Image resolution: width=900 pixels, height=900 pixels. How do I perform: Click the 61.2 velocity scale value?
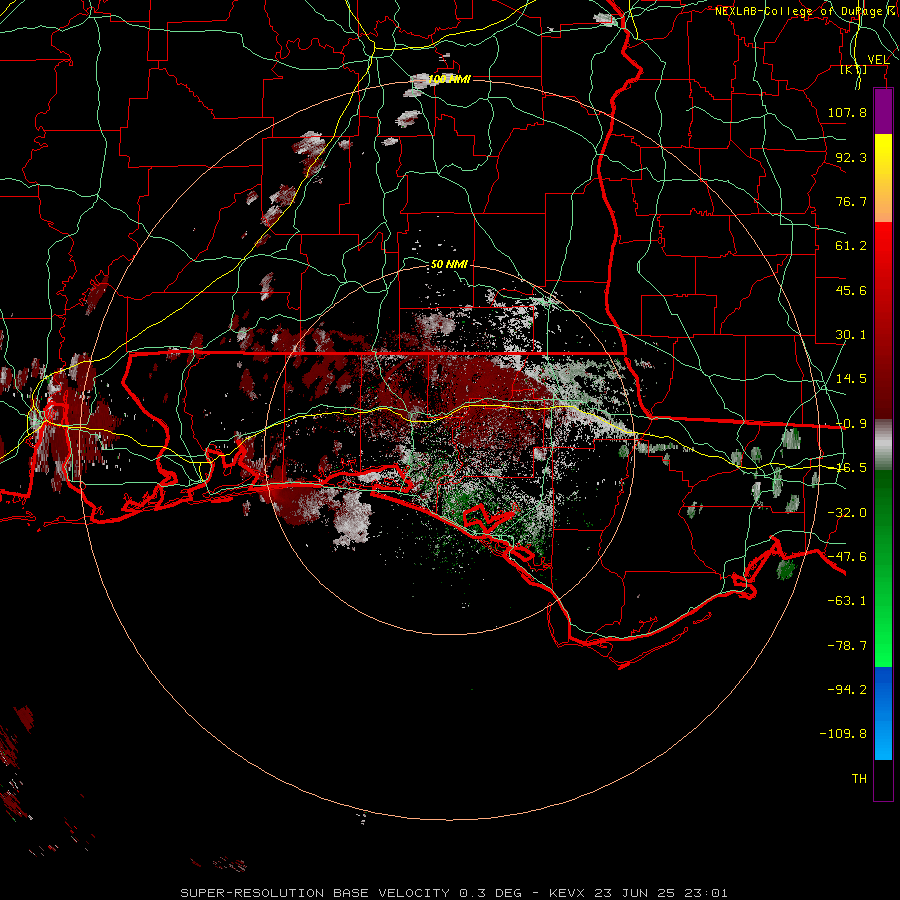click(851, 246)
